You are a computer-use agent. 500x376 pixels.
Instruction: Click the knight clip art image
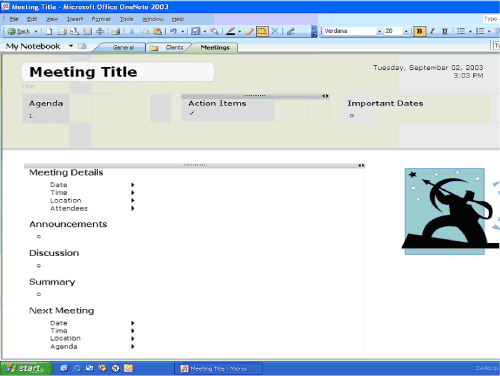[450, 211]
